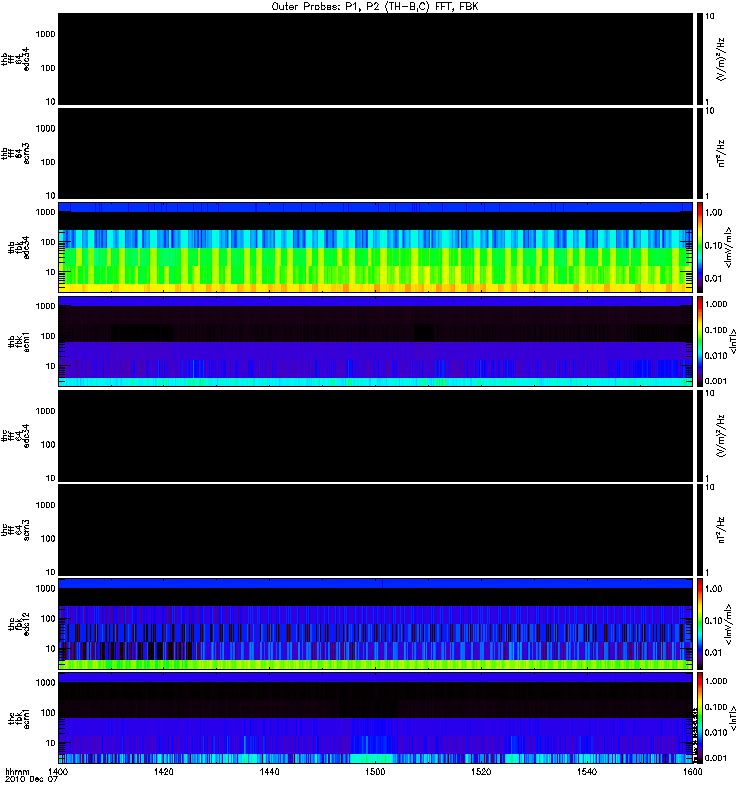This screenshot has width=750, height=800.
Task: Click the rainbow color bar beside thb fbk edc34
Action: (x=700, y=247)
